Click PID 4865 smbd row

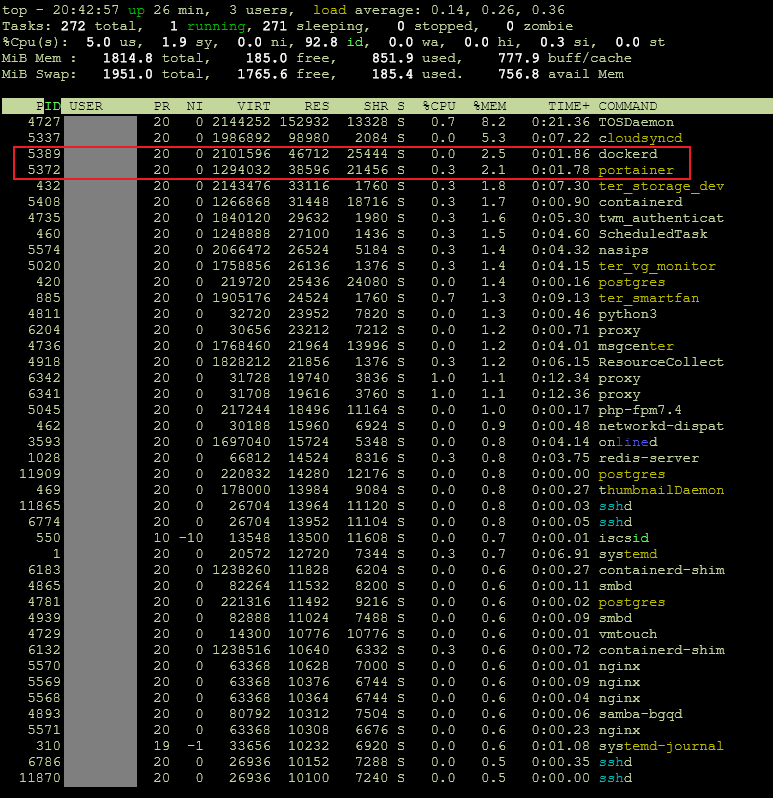pyautogui.click(x=44, y=586)
